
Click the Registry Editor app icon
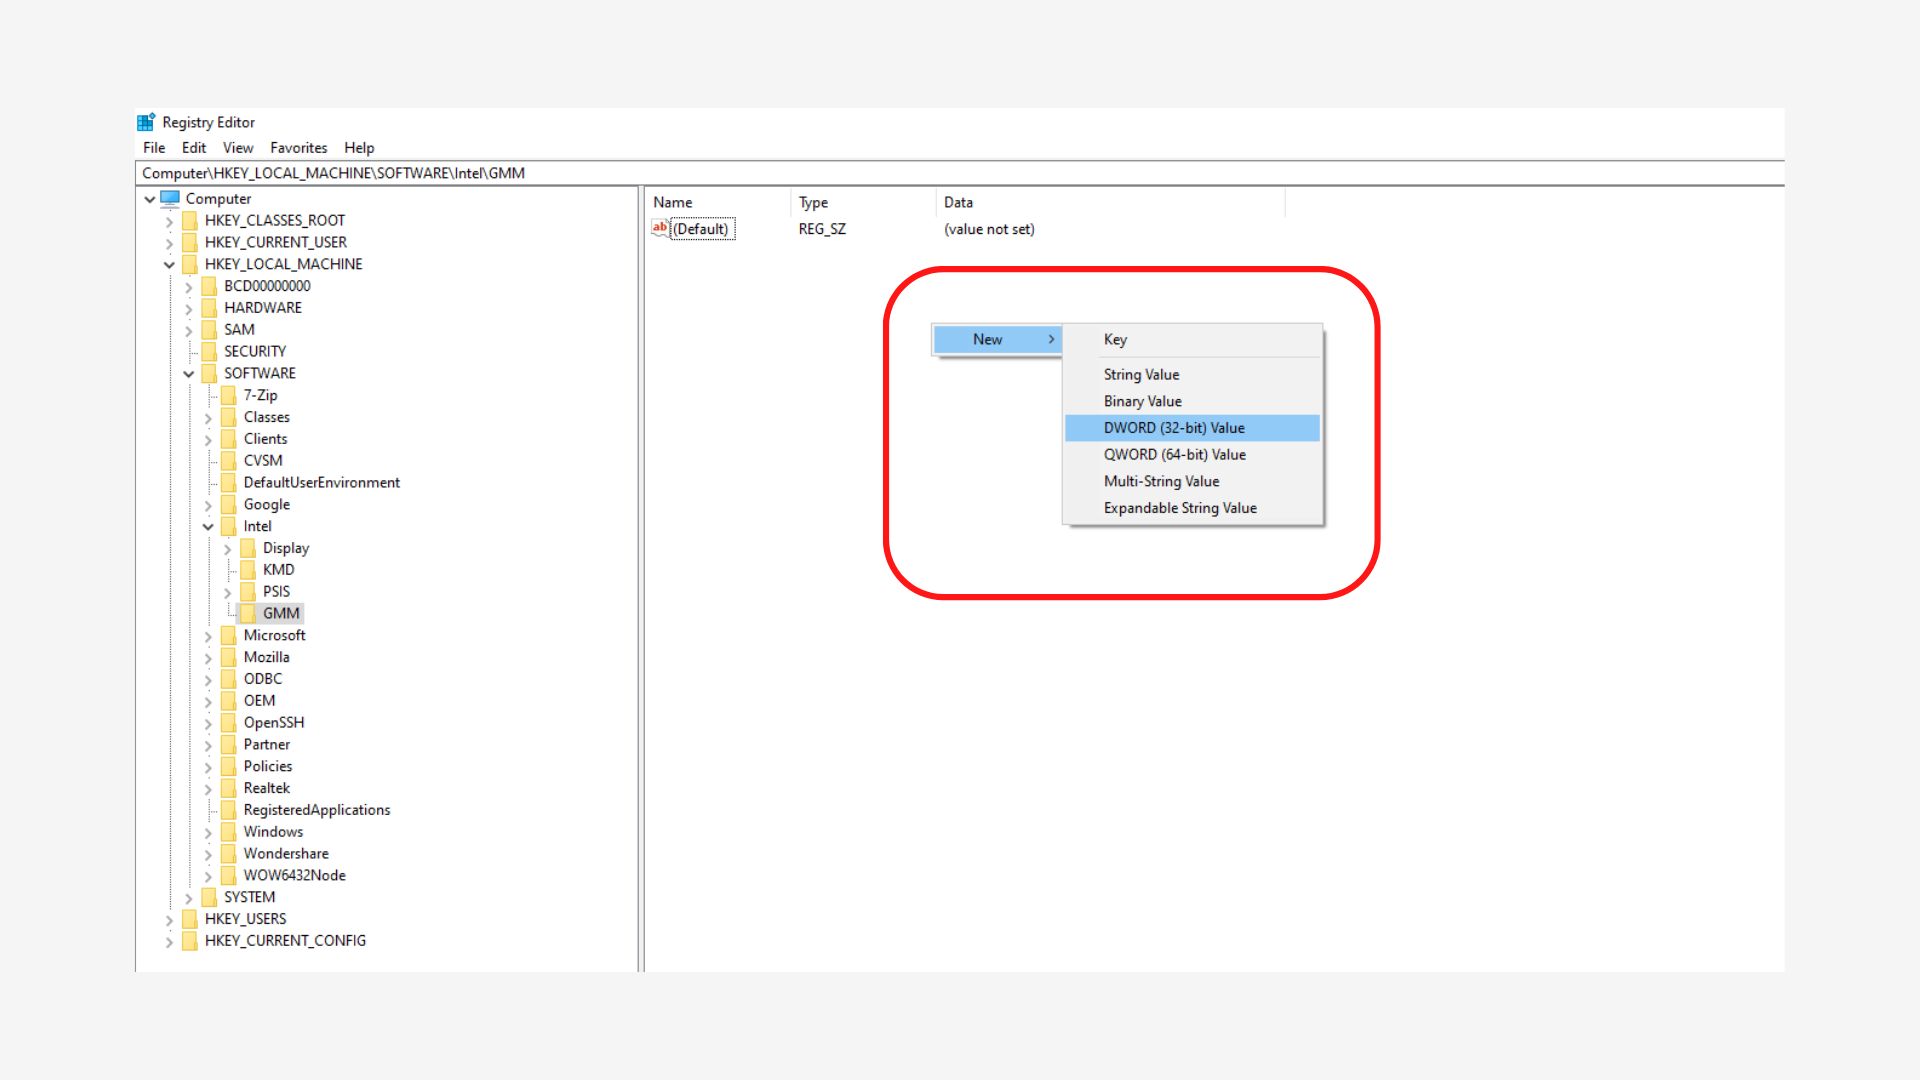coord(146,122)
